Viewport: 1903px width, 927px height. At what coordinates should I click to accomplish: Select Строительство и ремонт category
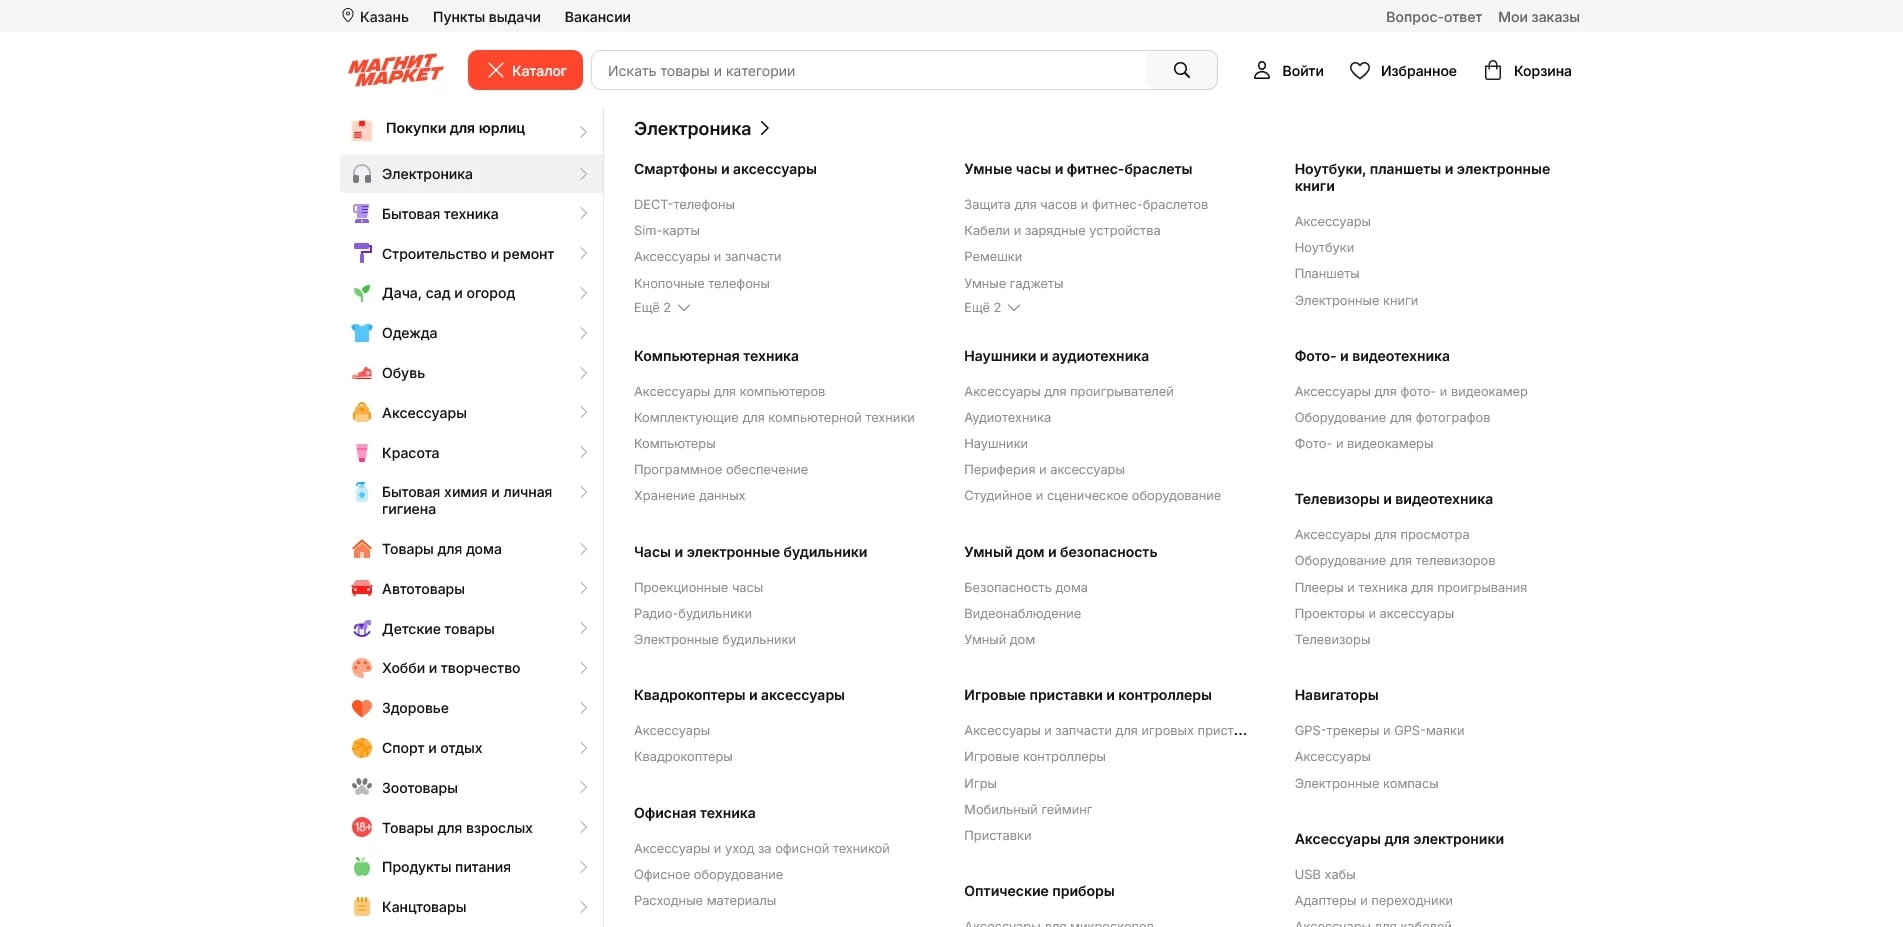pos(467,254)
